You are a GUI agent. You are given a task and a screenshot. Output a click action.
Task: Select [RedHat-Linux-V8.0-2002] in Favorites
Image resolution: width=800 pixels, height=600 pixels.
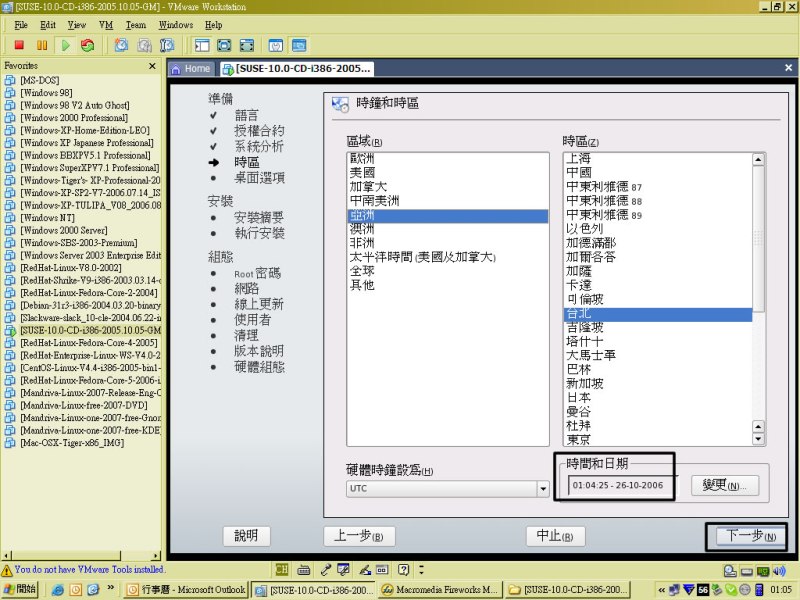tap(70, 268)
